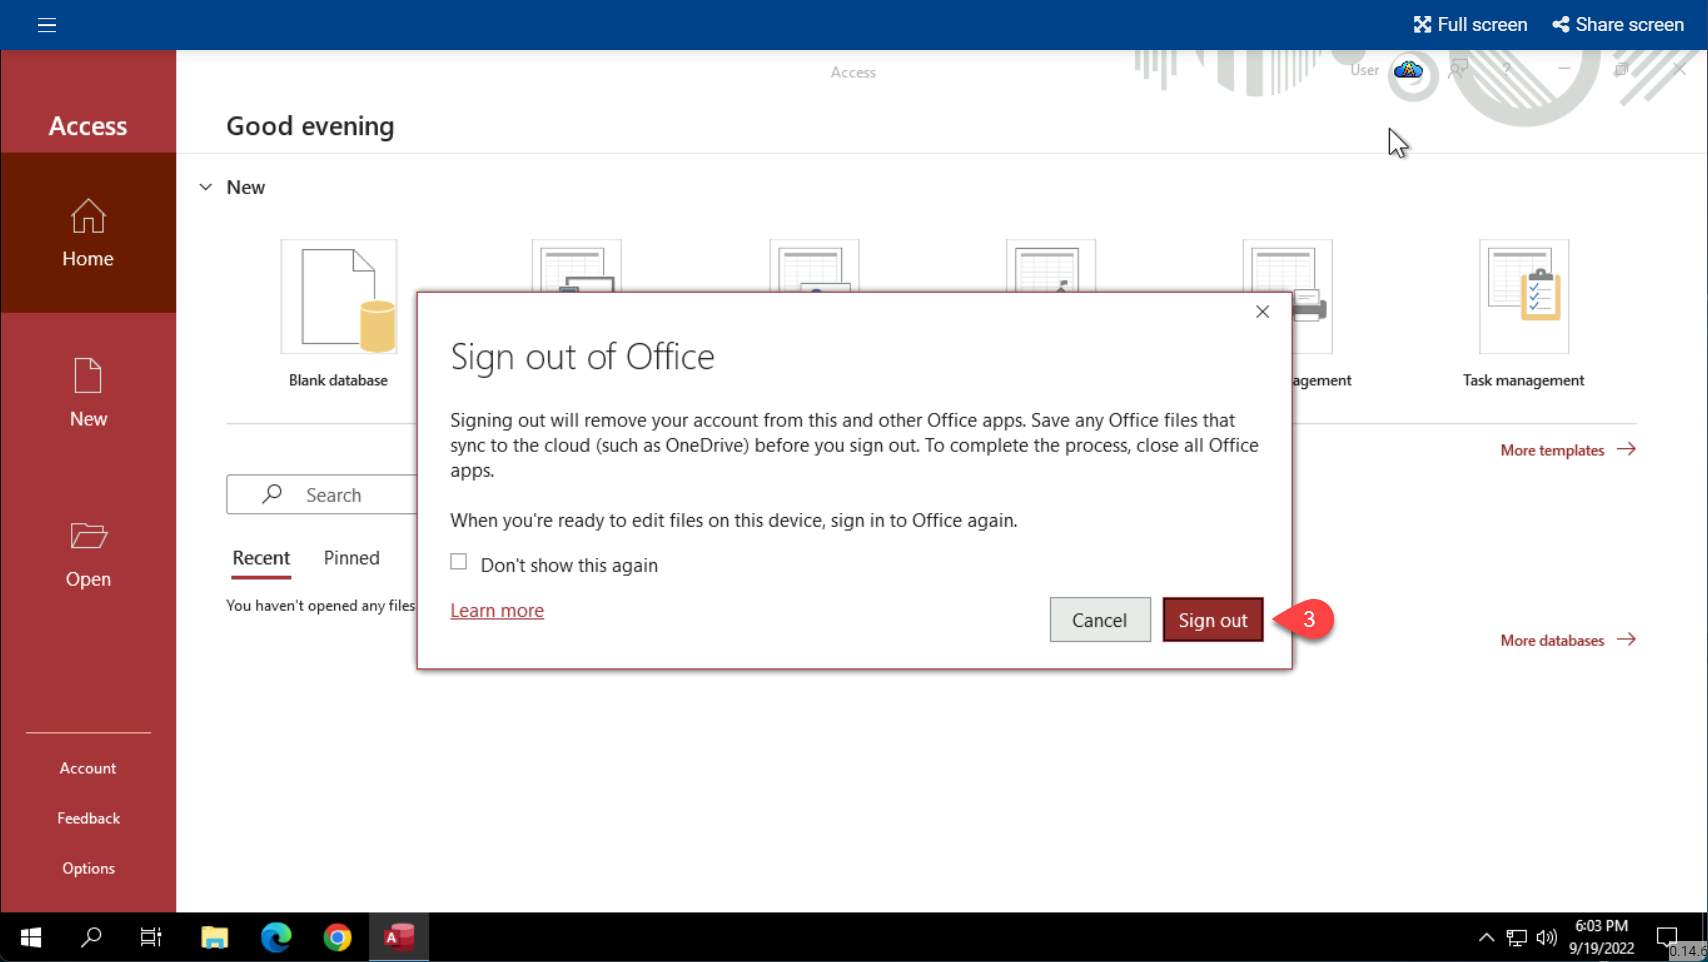This screenshot has height=962, width=1708.
Task: Click the user account avatar icon
Action: pos(1409,70)
